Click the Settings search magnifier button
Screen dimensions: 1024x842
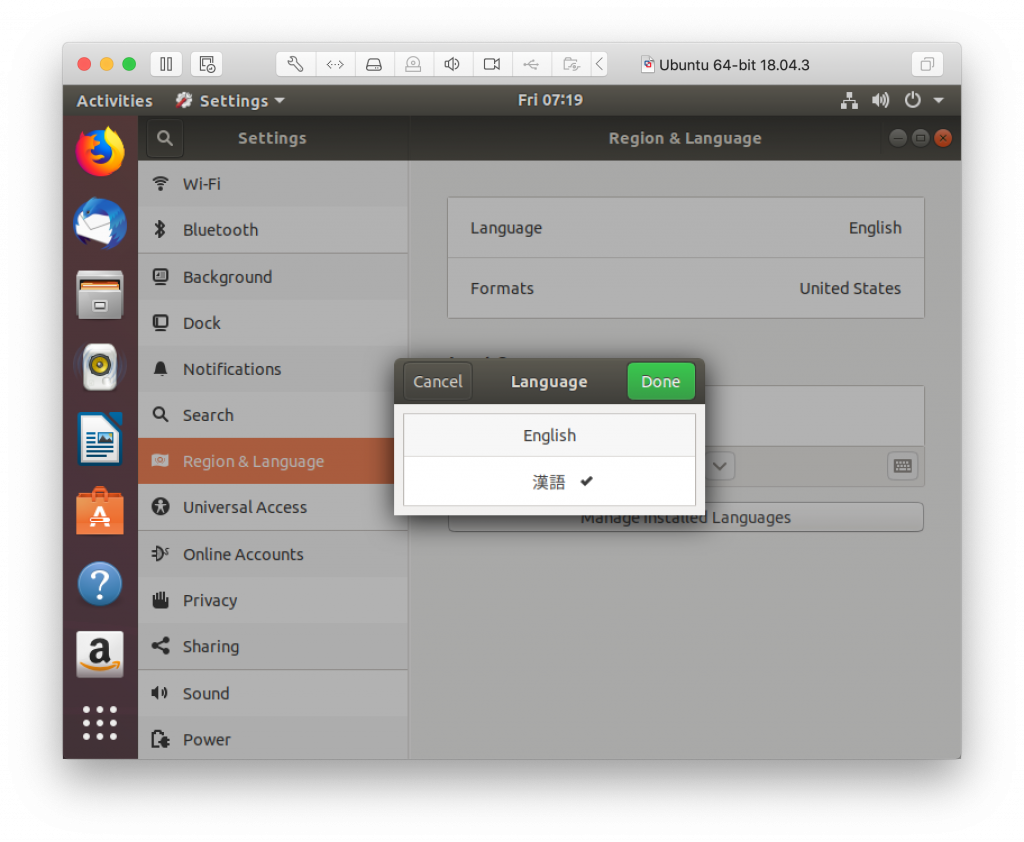tap(165, 138)
